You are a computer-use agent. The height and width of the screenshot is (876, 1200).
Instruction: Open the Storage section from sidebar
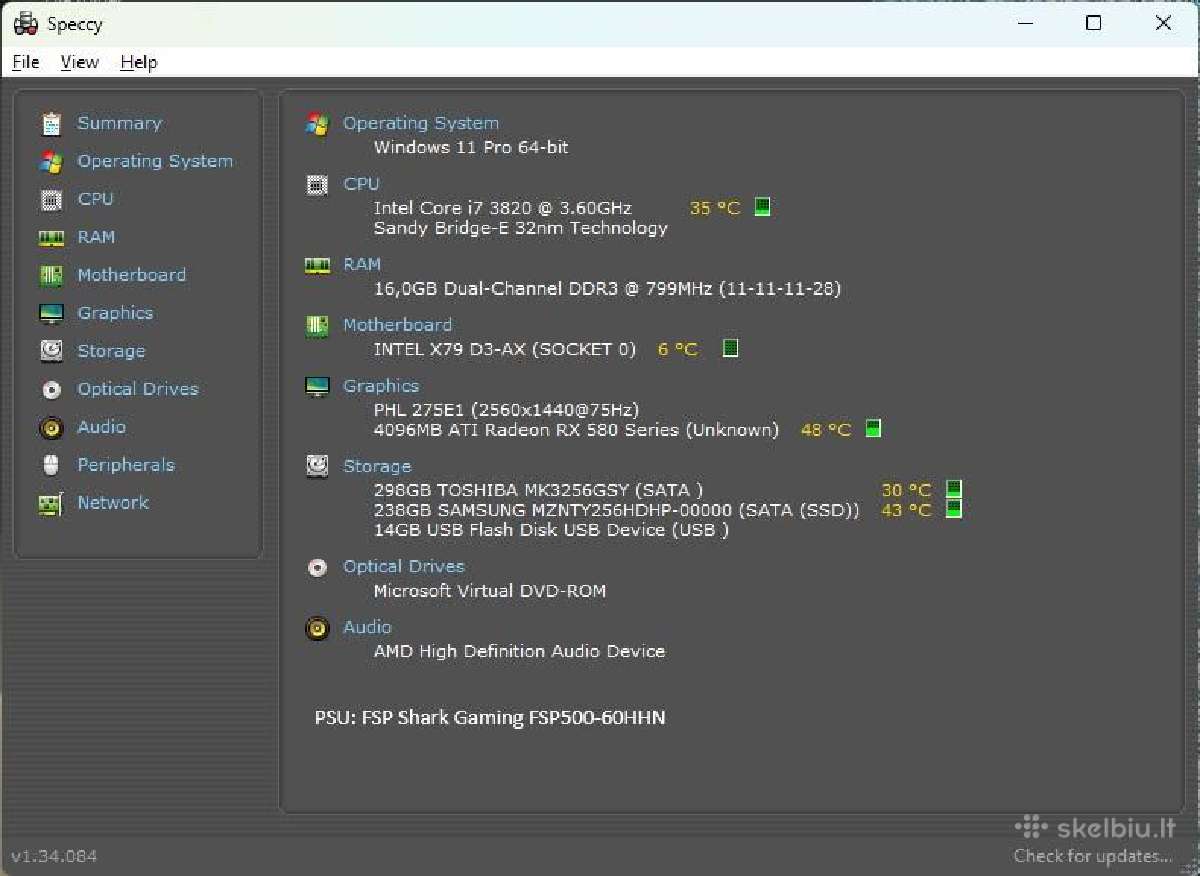click(111, 351)
